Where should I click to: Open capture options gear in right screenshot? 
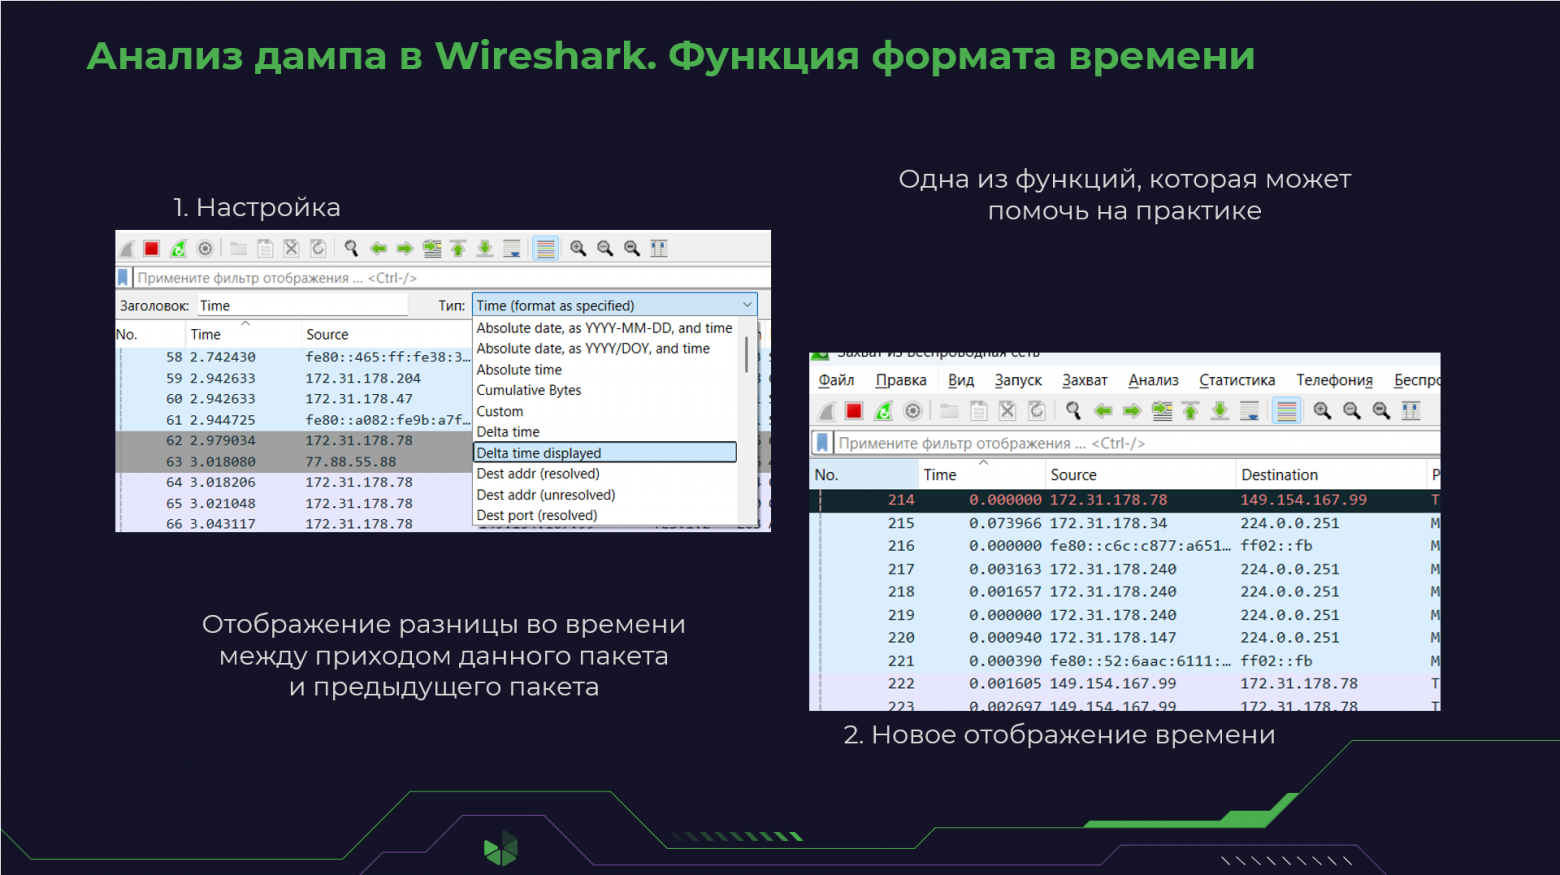[913, 411]
